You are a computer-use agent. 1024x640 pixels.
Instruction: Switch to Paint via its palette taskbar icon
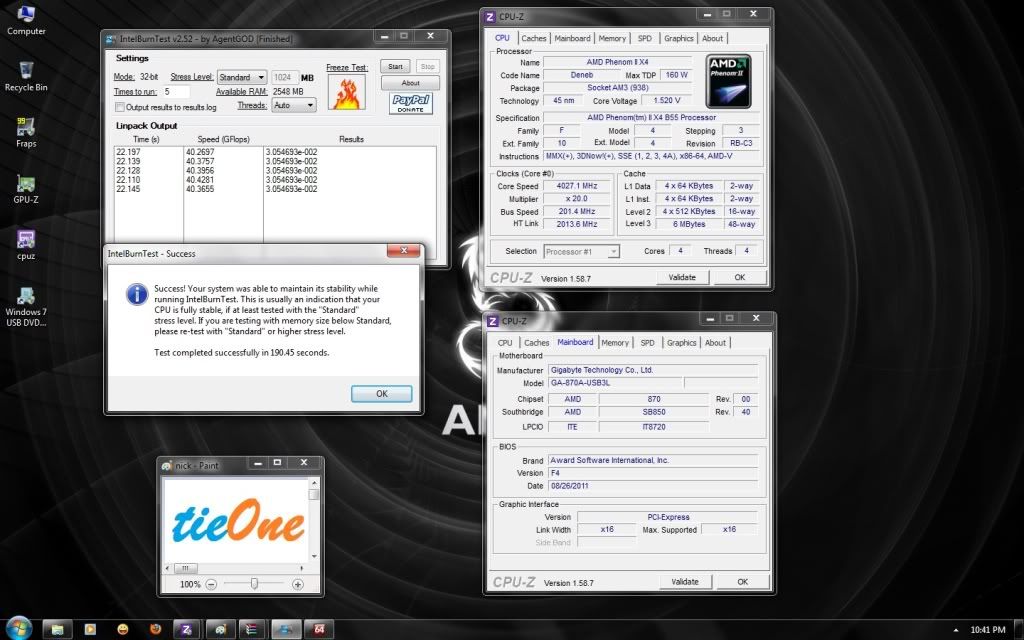pos(220,630)
